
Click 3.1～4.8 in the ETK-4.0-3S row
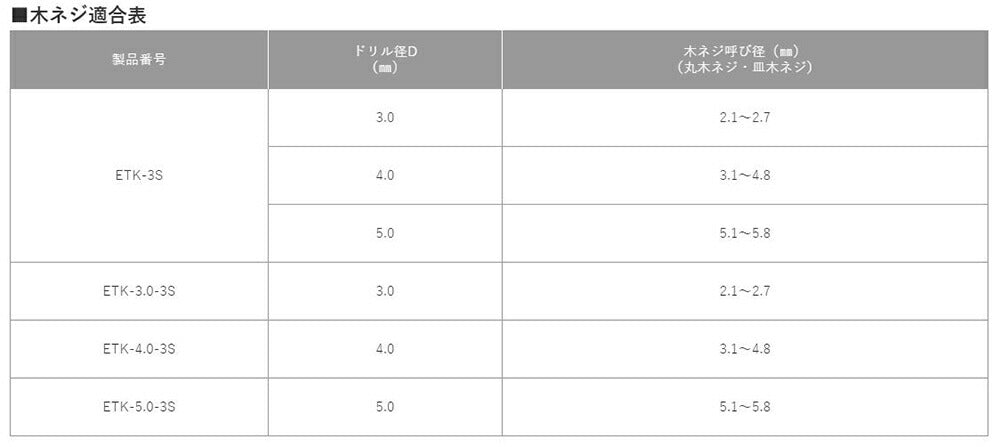743,349
